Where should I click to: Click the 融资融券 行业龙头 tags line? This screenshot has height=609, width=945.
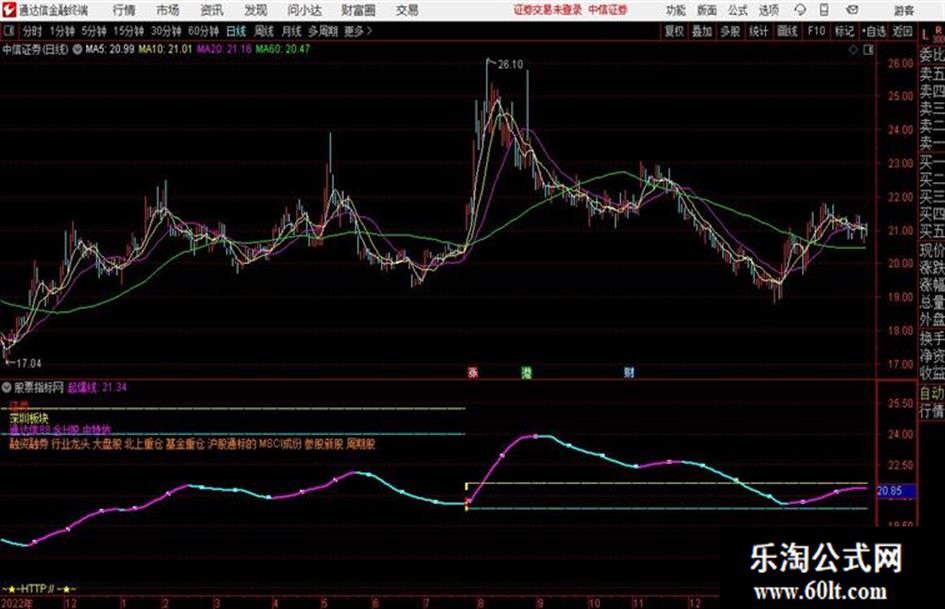(192, 444)
